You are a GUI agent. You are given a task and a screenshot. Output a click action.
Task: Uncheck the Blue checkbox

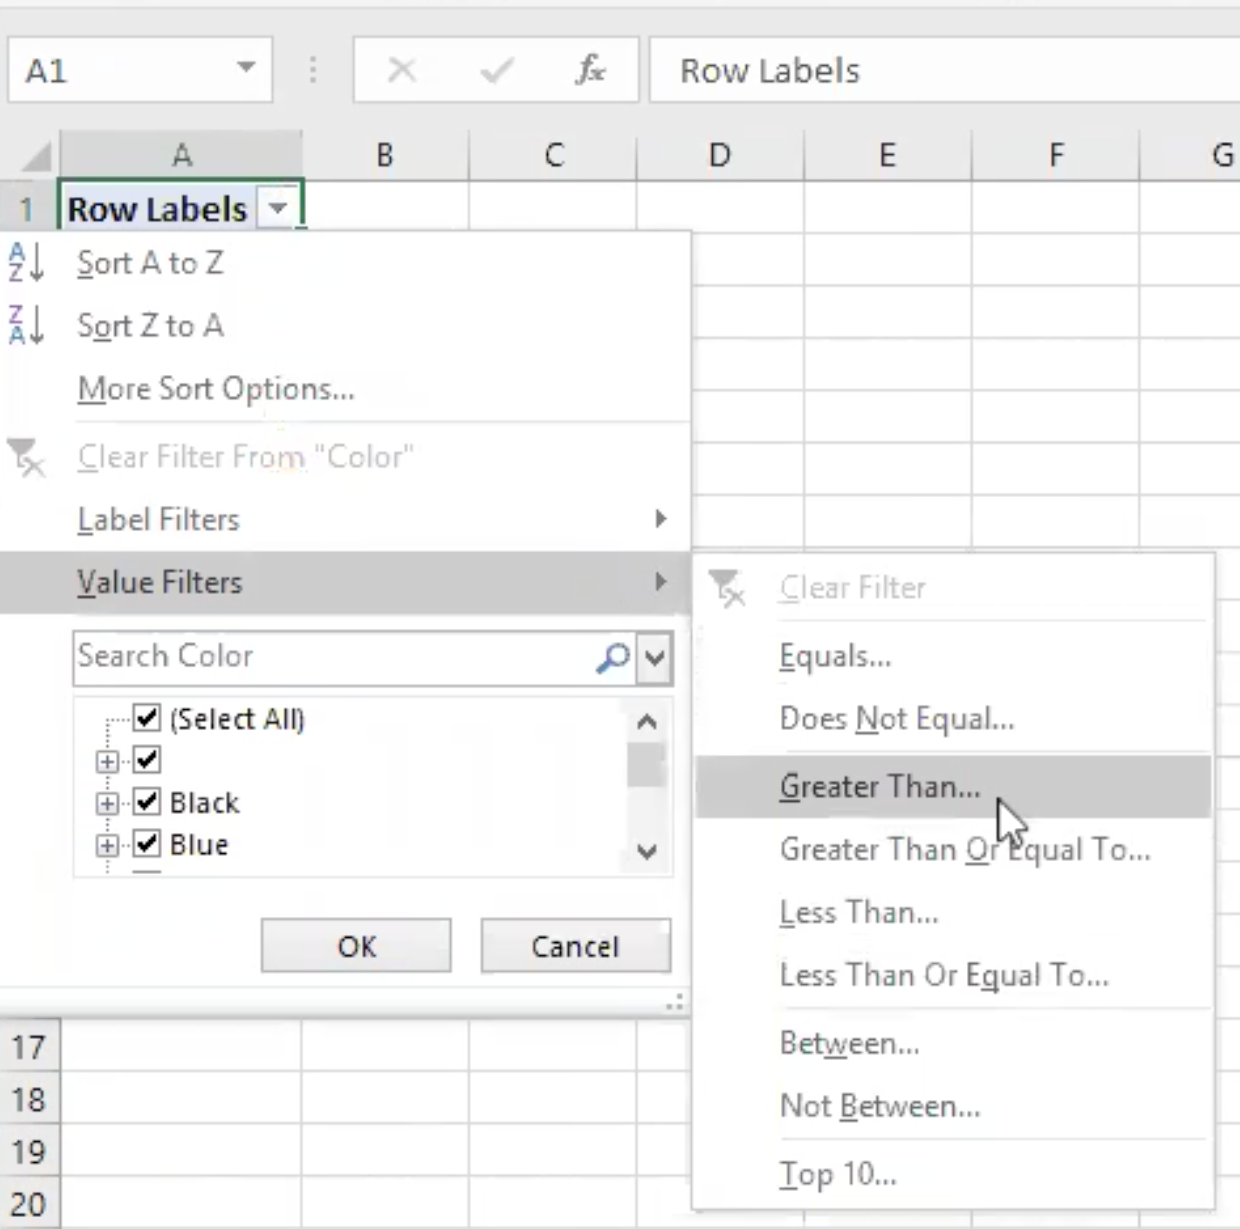coord(147,843)
